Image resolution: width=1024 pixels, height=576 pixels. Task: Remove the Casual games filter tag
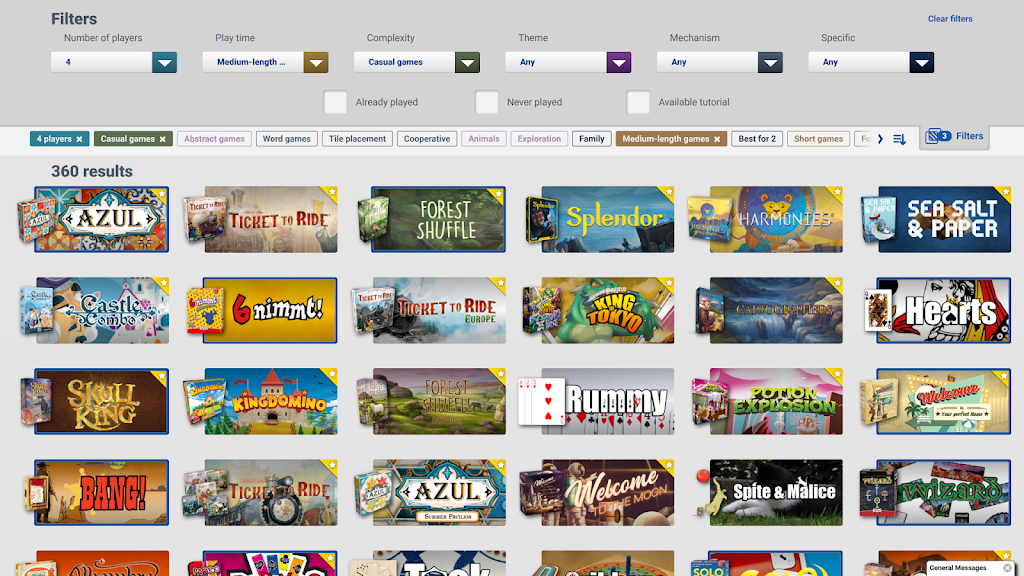pyautogui.click(x=163, y=139)
